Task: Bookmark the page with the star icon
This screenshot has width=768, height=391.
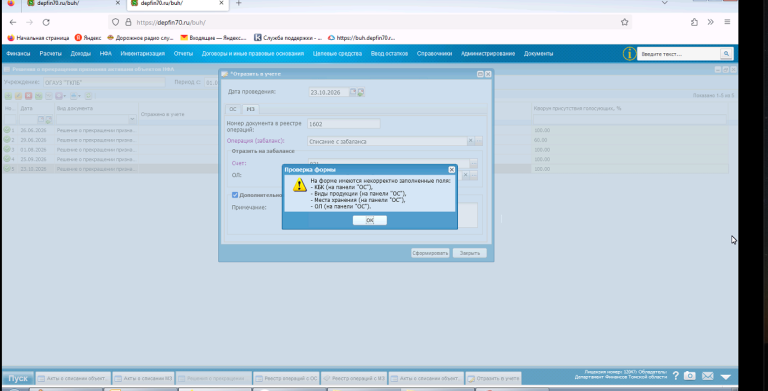Action: click(x=624, y=22)
